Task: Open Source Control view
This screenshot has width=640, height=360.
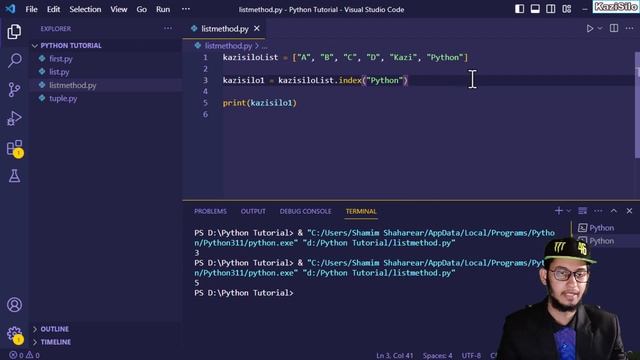Action: coord(14,89)
